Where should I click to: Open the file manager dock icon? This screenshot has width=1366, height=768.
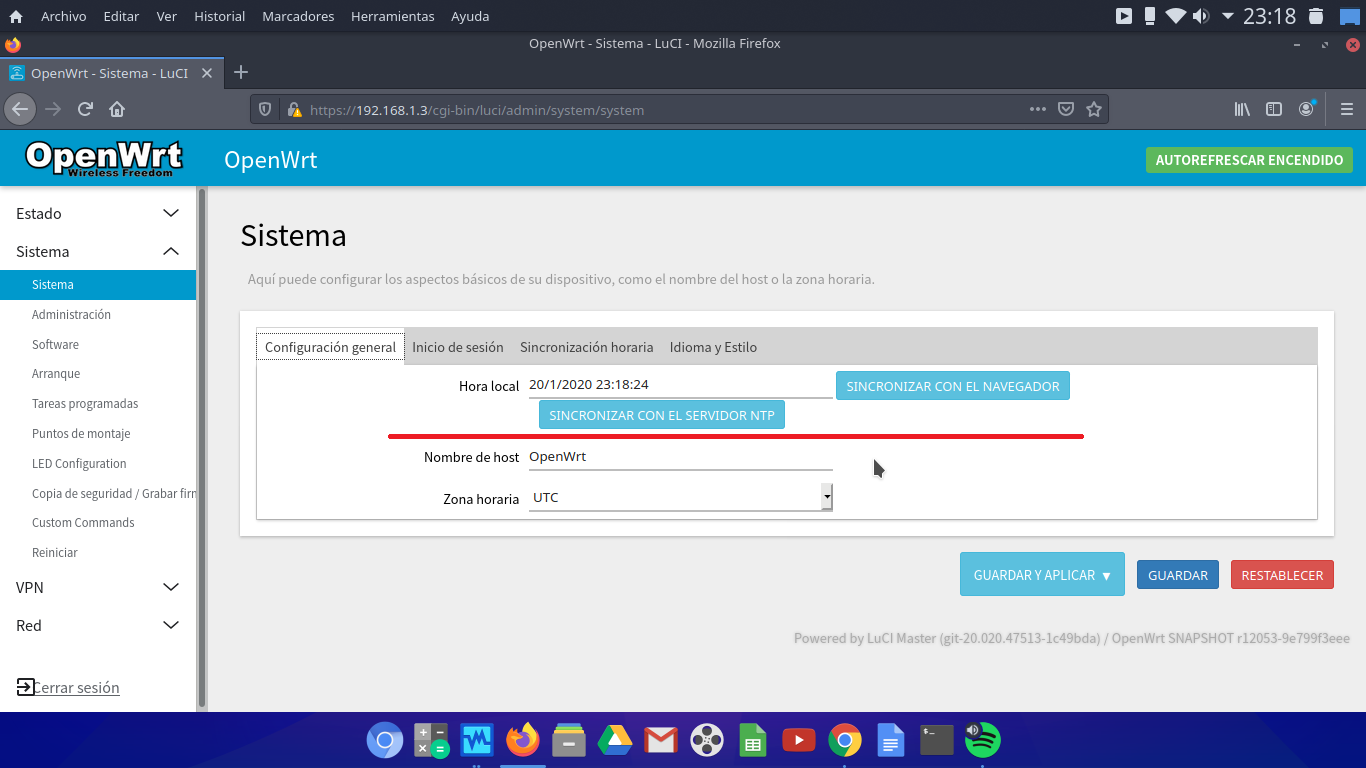(569, 740)
